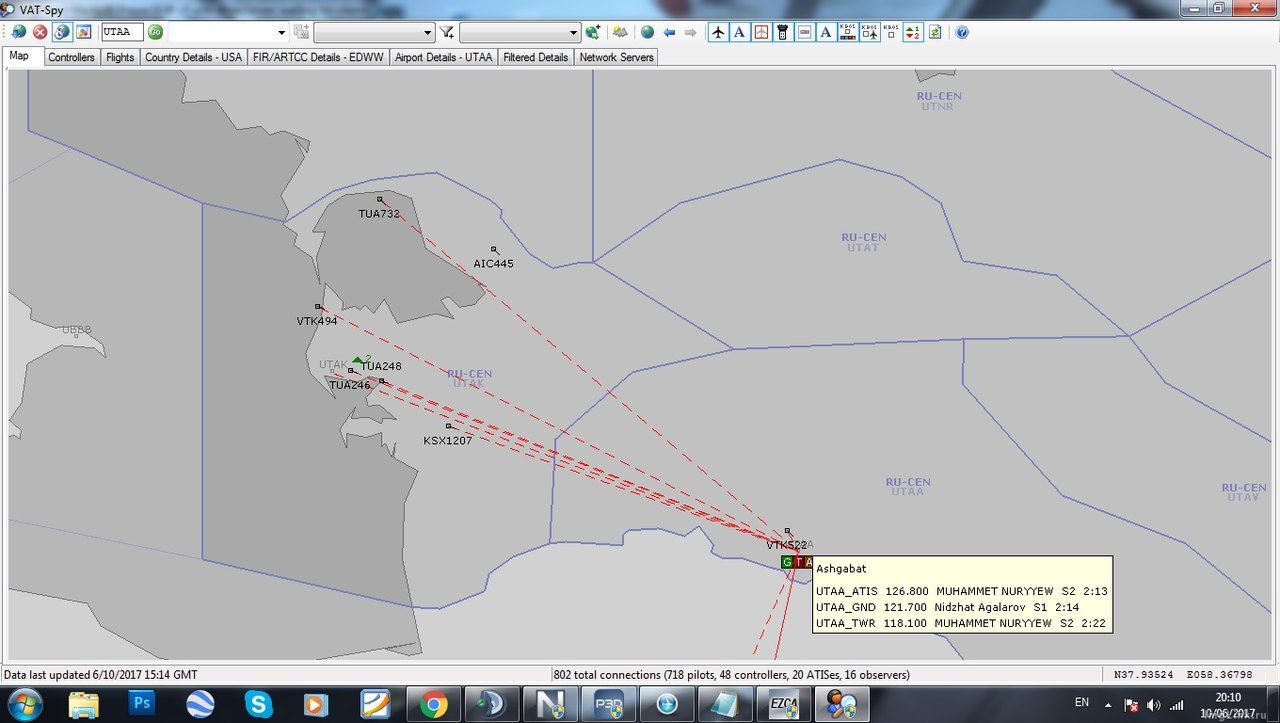The height and width of the screenshot is (723, 1280).
Task: Click the globe with plus icon
Action: coord(593,32)
